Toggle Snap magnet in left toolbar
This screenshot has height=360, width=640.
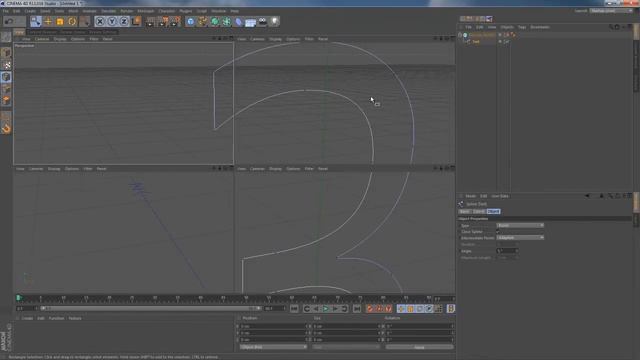pos(6,129)
